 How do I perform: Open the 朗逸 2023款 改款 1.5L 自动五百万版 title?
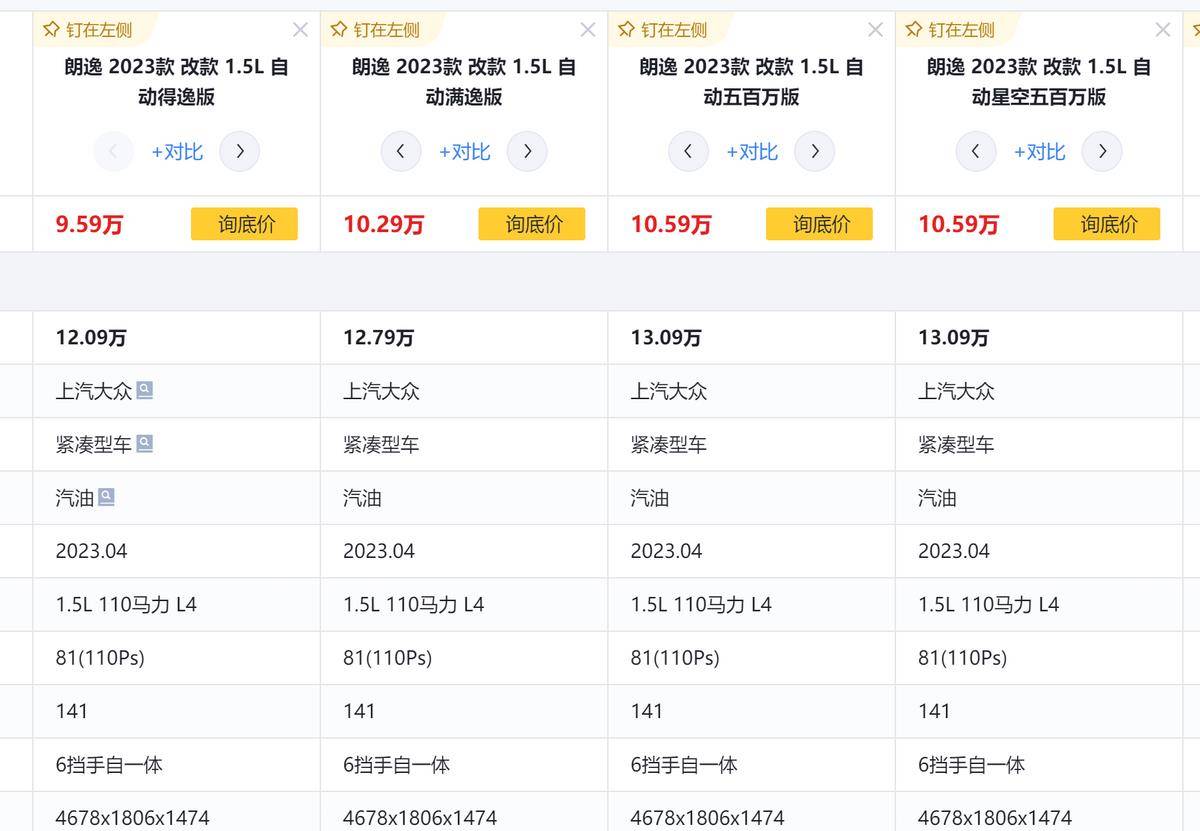[x=752, y=82]
